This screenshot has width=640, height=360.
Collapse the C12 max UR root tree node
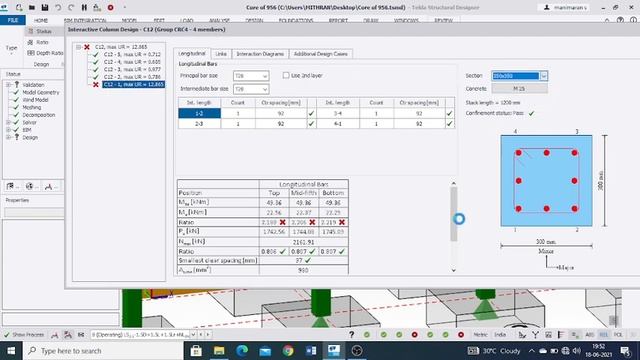pyautogui.click(x=78, y=47)
